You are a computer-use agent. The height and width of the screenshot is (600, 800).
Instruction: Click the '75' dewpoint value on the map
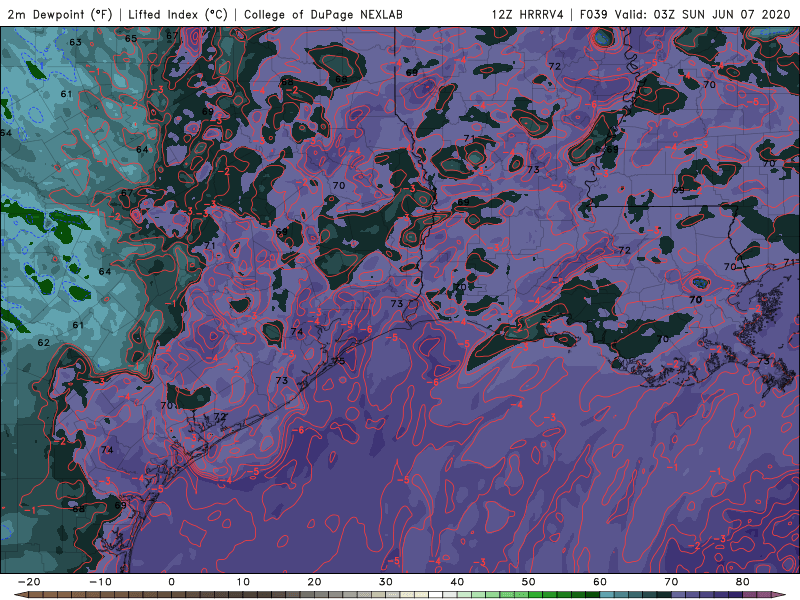339,361
